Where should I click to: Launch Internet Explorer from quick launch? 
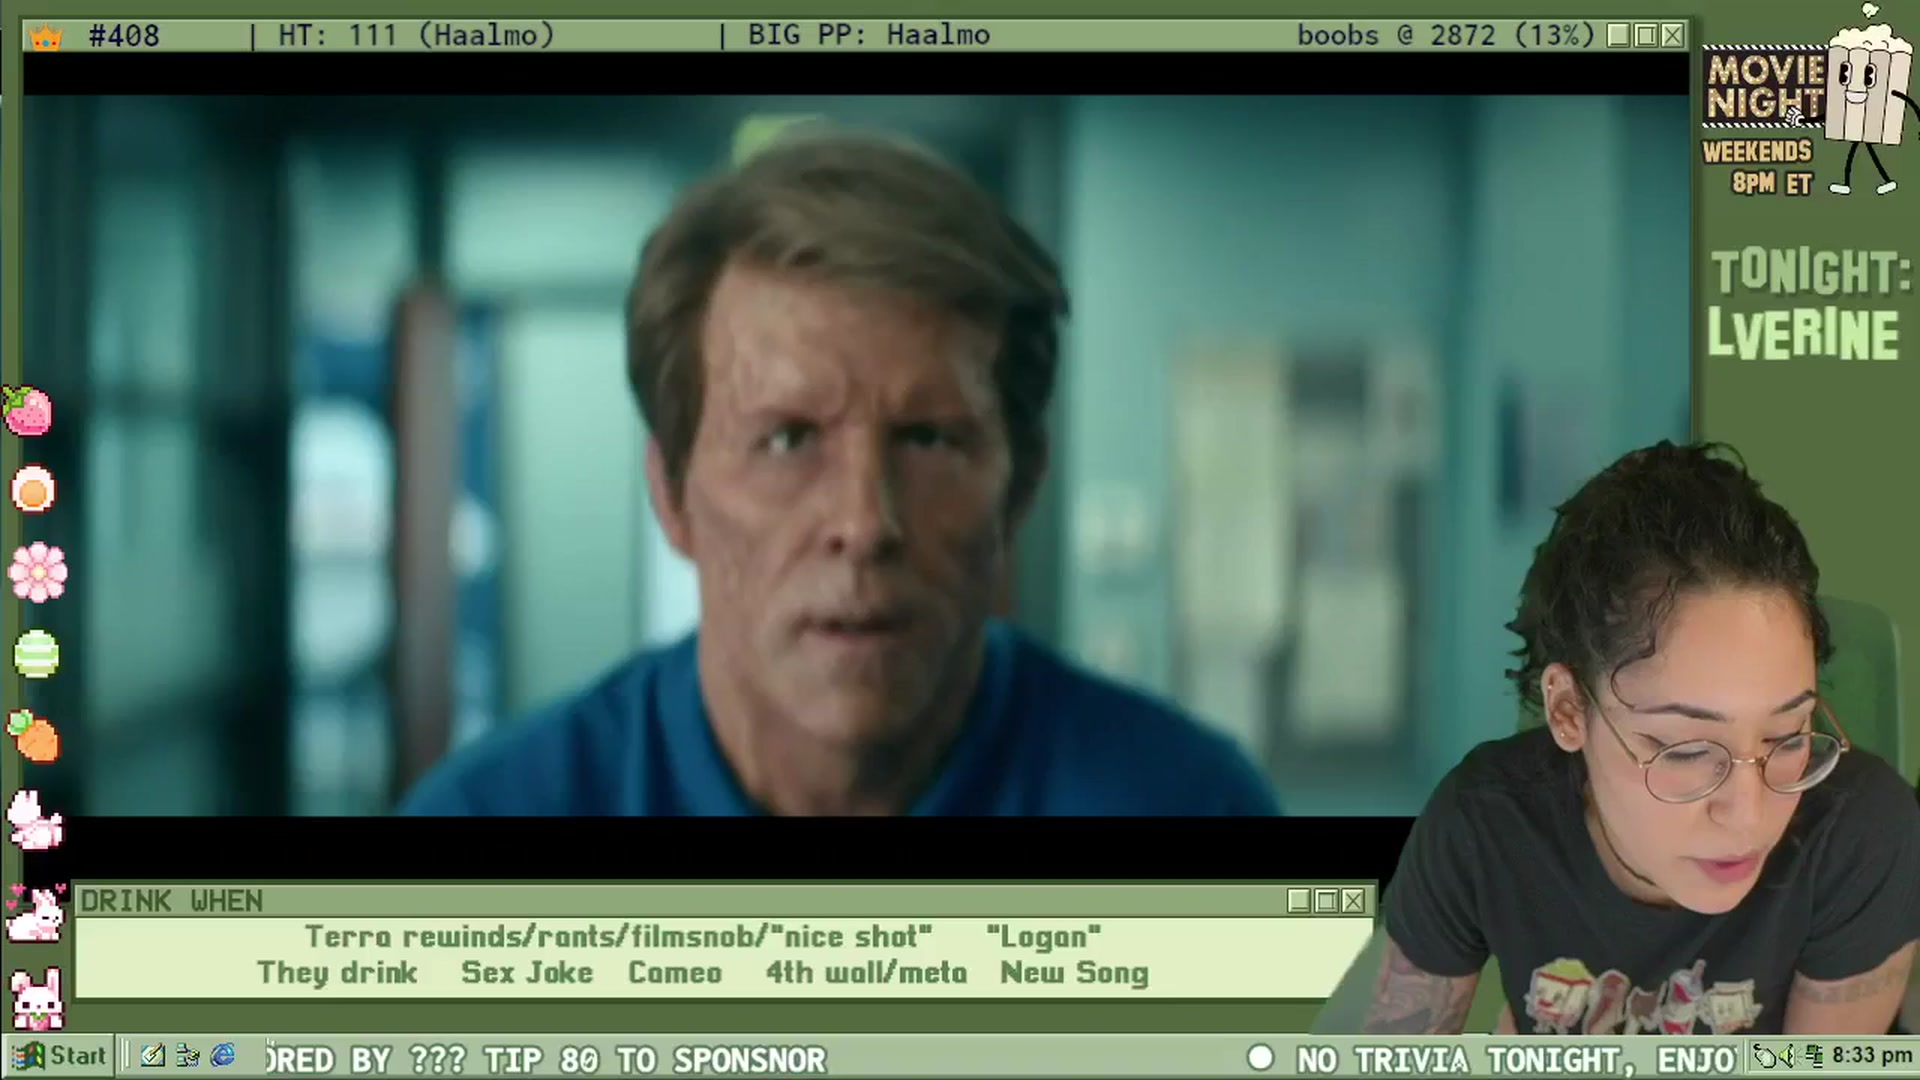222,1055
